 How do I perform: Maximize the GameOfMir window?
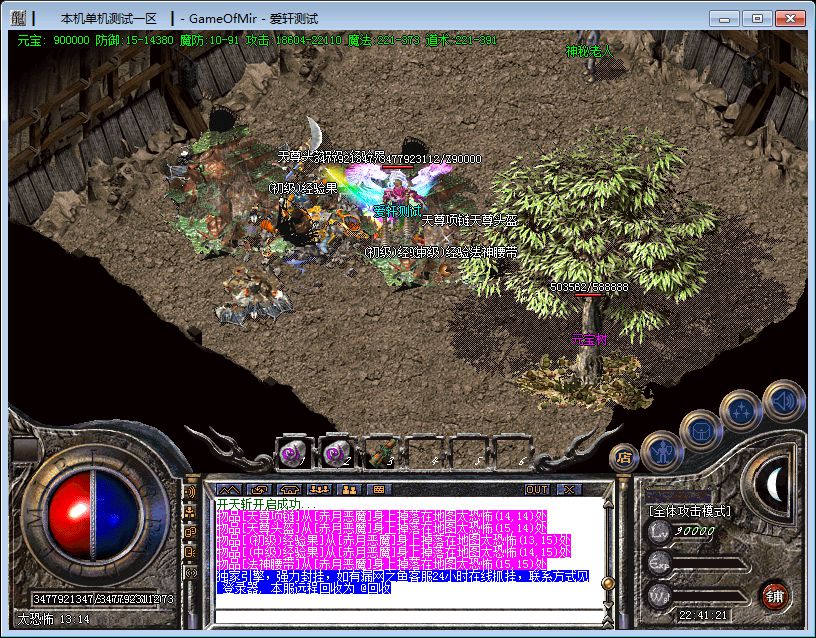(757, 19)
